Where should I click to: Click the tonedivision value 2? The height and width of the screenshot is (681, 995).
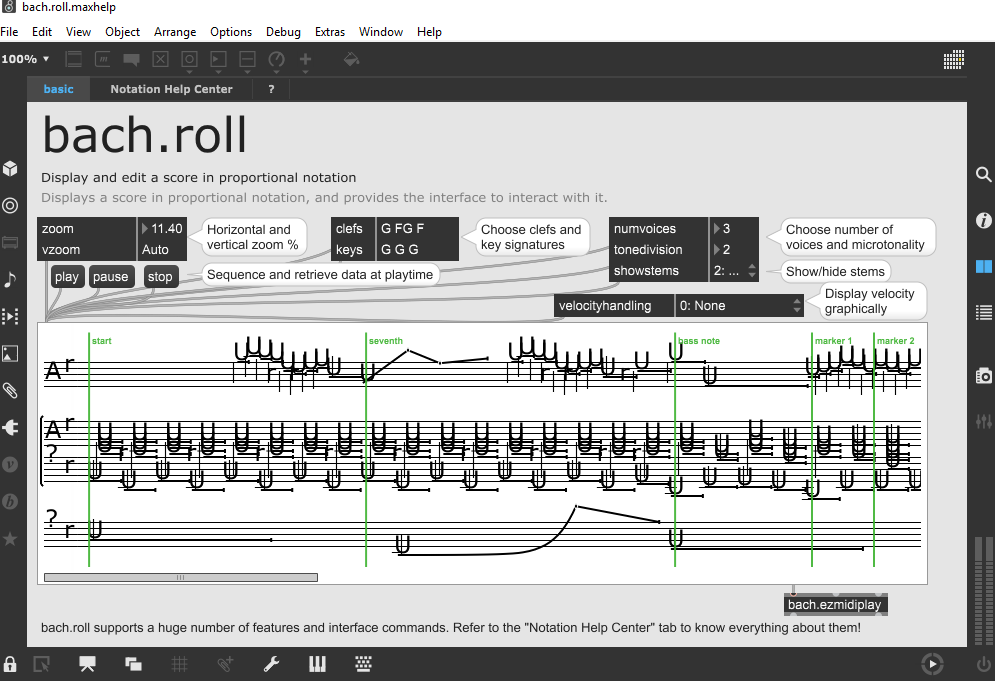734,250
